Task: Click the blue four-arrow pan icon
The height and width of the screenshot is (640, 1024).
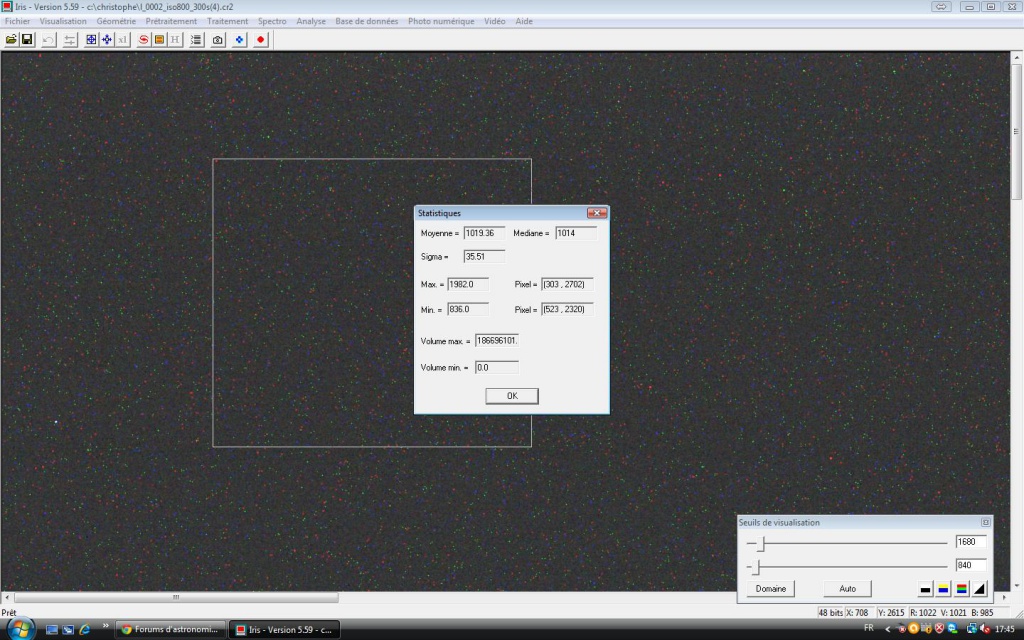Action: [106, 40]
